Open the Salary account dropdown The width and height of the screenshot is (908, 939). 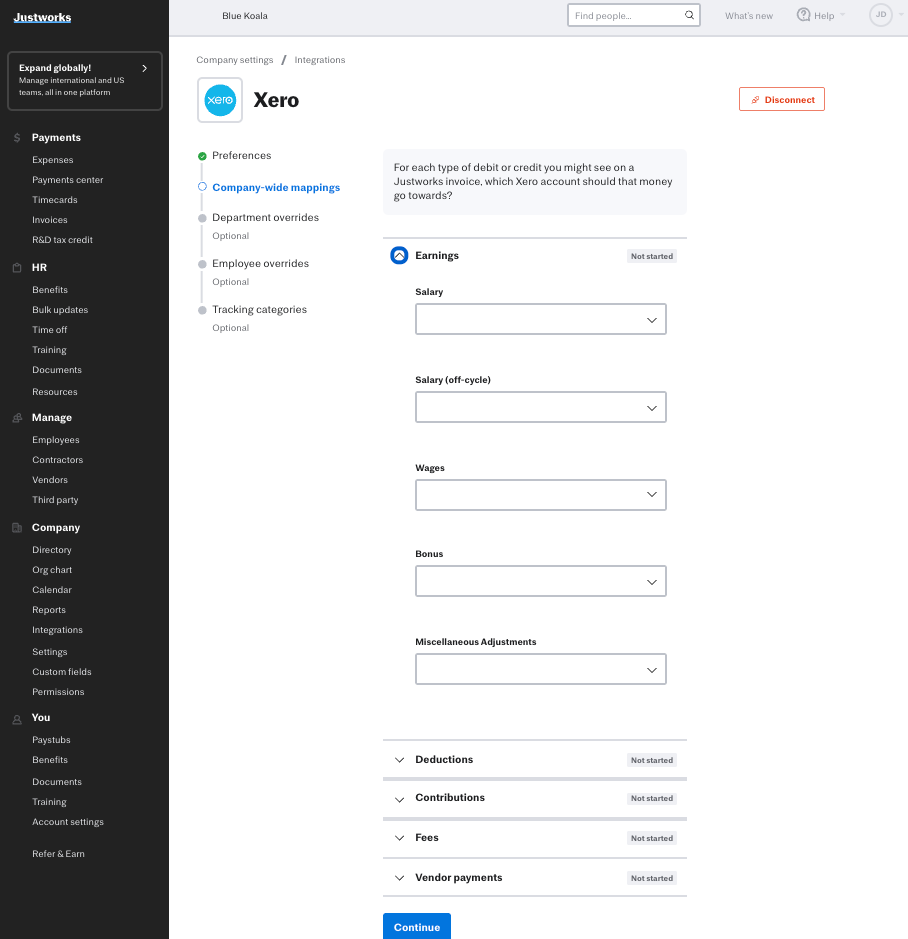coord(540,320)
